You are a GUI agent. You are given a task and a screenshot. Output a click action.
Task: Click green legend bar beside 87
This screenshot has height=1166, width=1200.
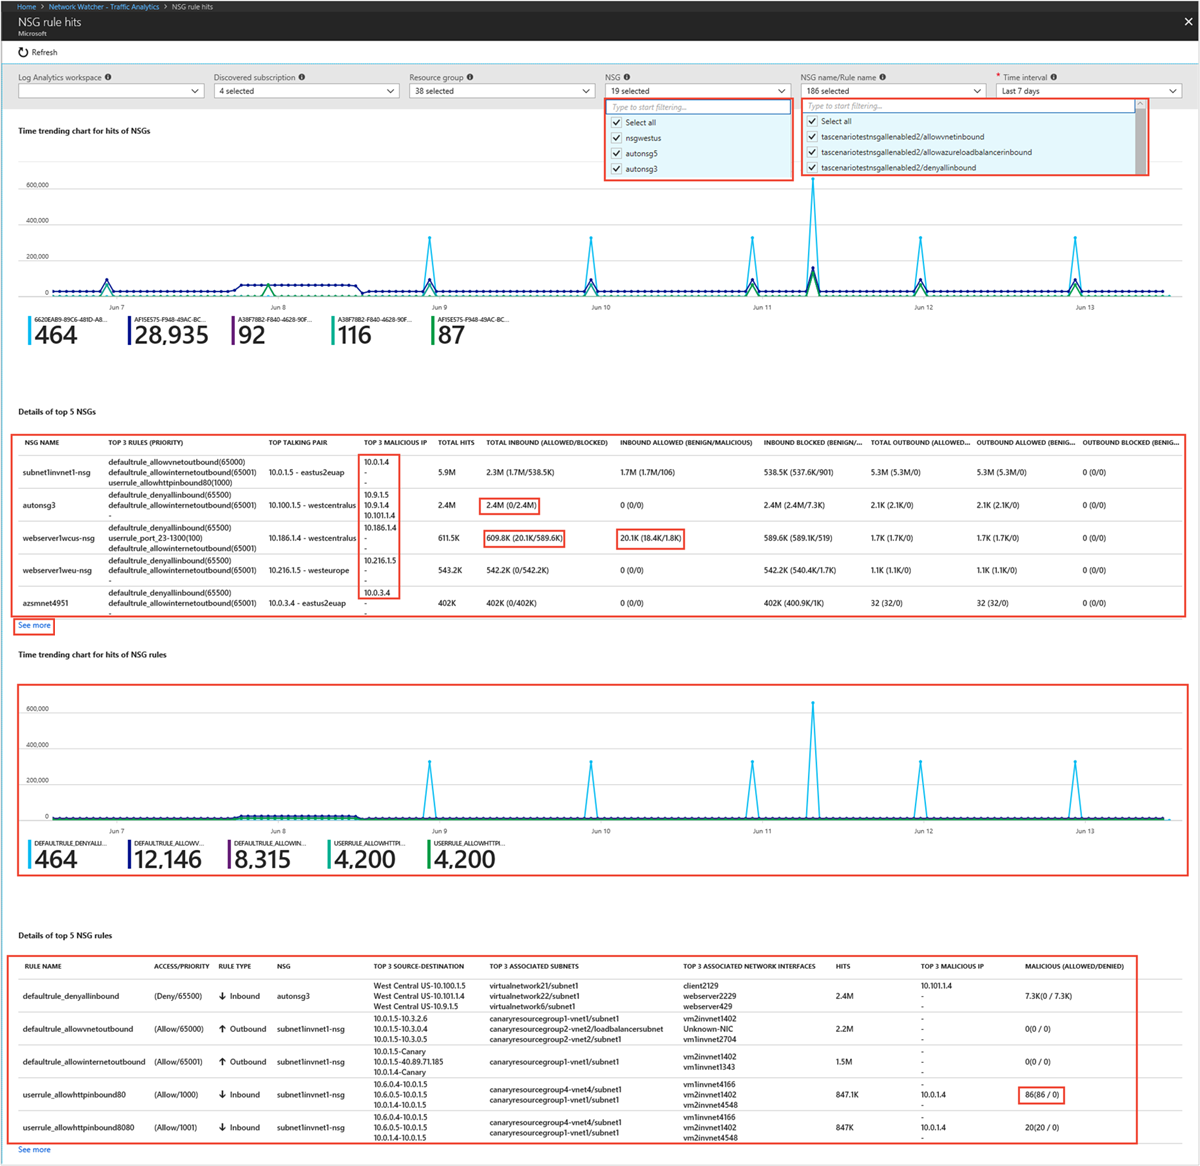point(433,331)
